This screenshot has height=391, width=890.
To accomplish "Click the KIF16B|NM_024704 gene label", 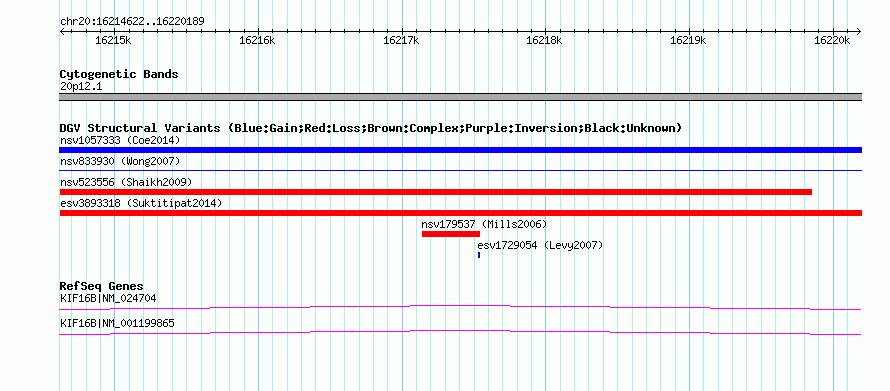I will (108, 298).
